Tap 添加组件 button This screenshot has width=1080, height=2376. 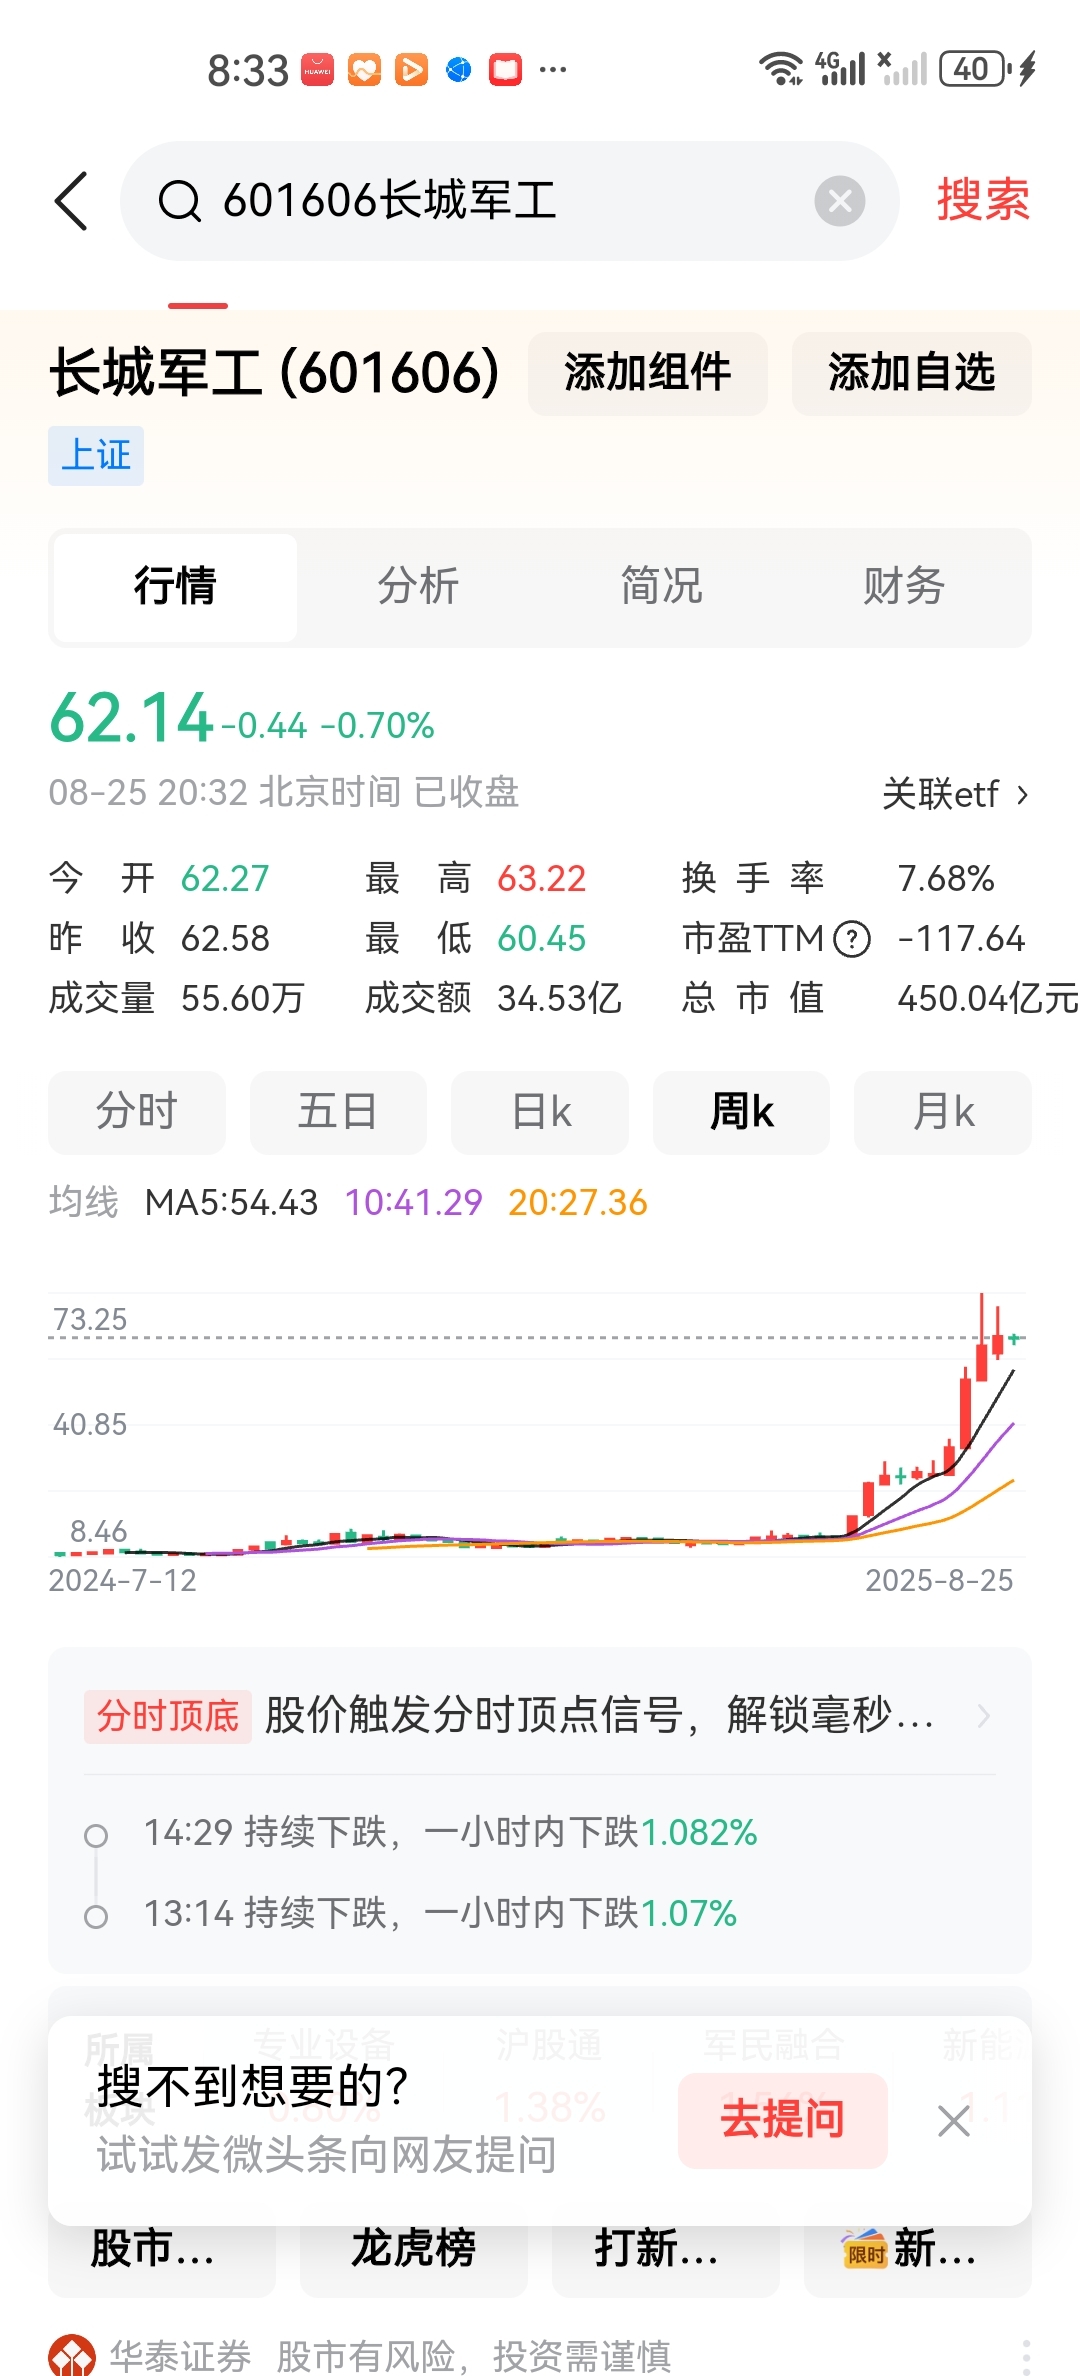[648, 373]
